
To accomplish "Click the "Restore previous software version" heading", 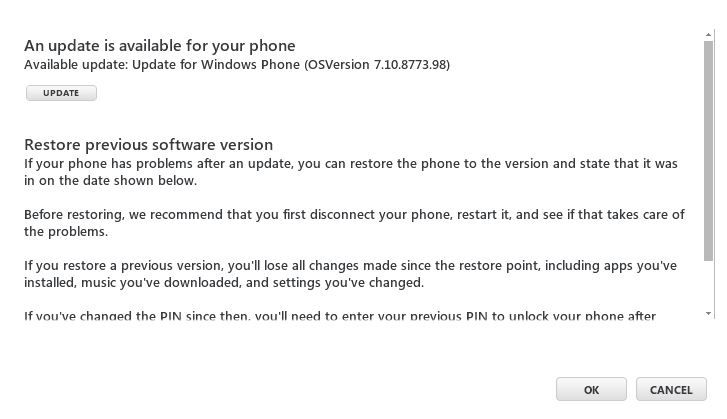I will [x=148, y=144].
